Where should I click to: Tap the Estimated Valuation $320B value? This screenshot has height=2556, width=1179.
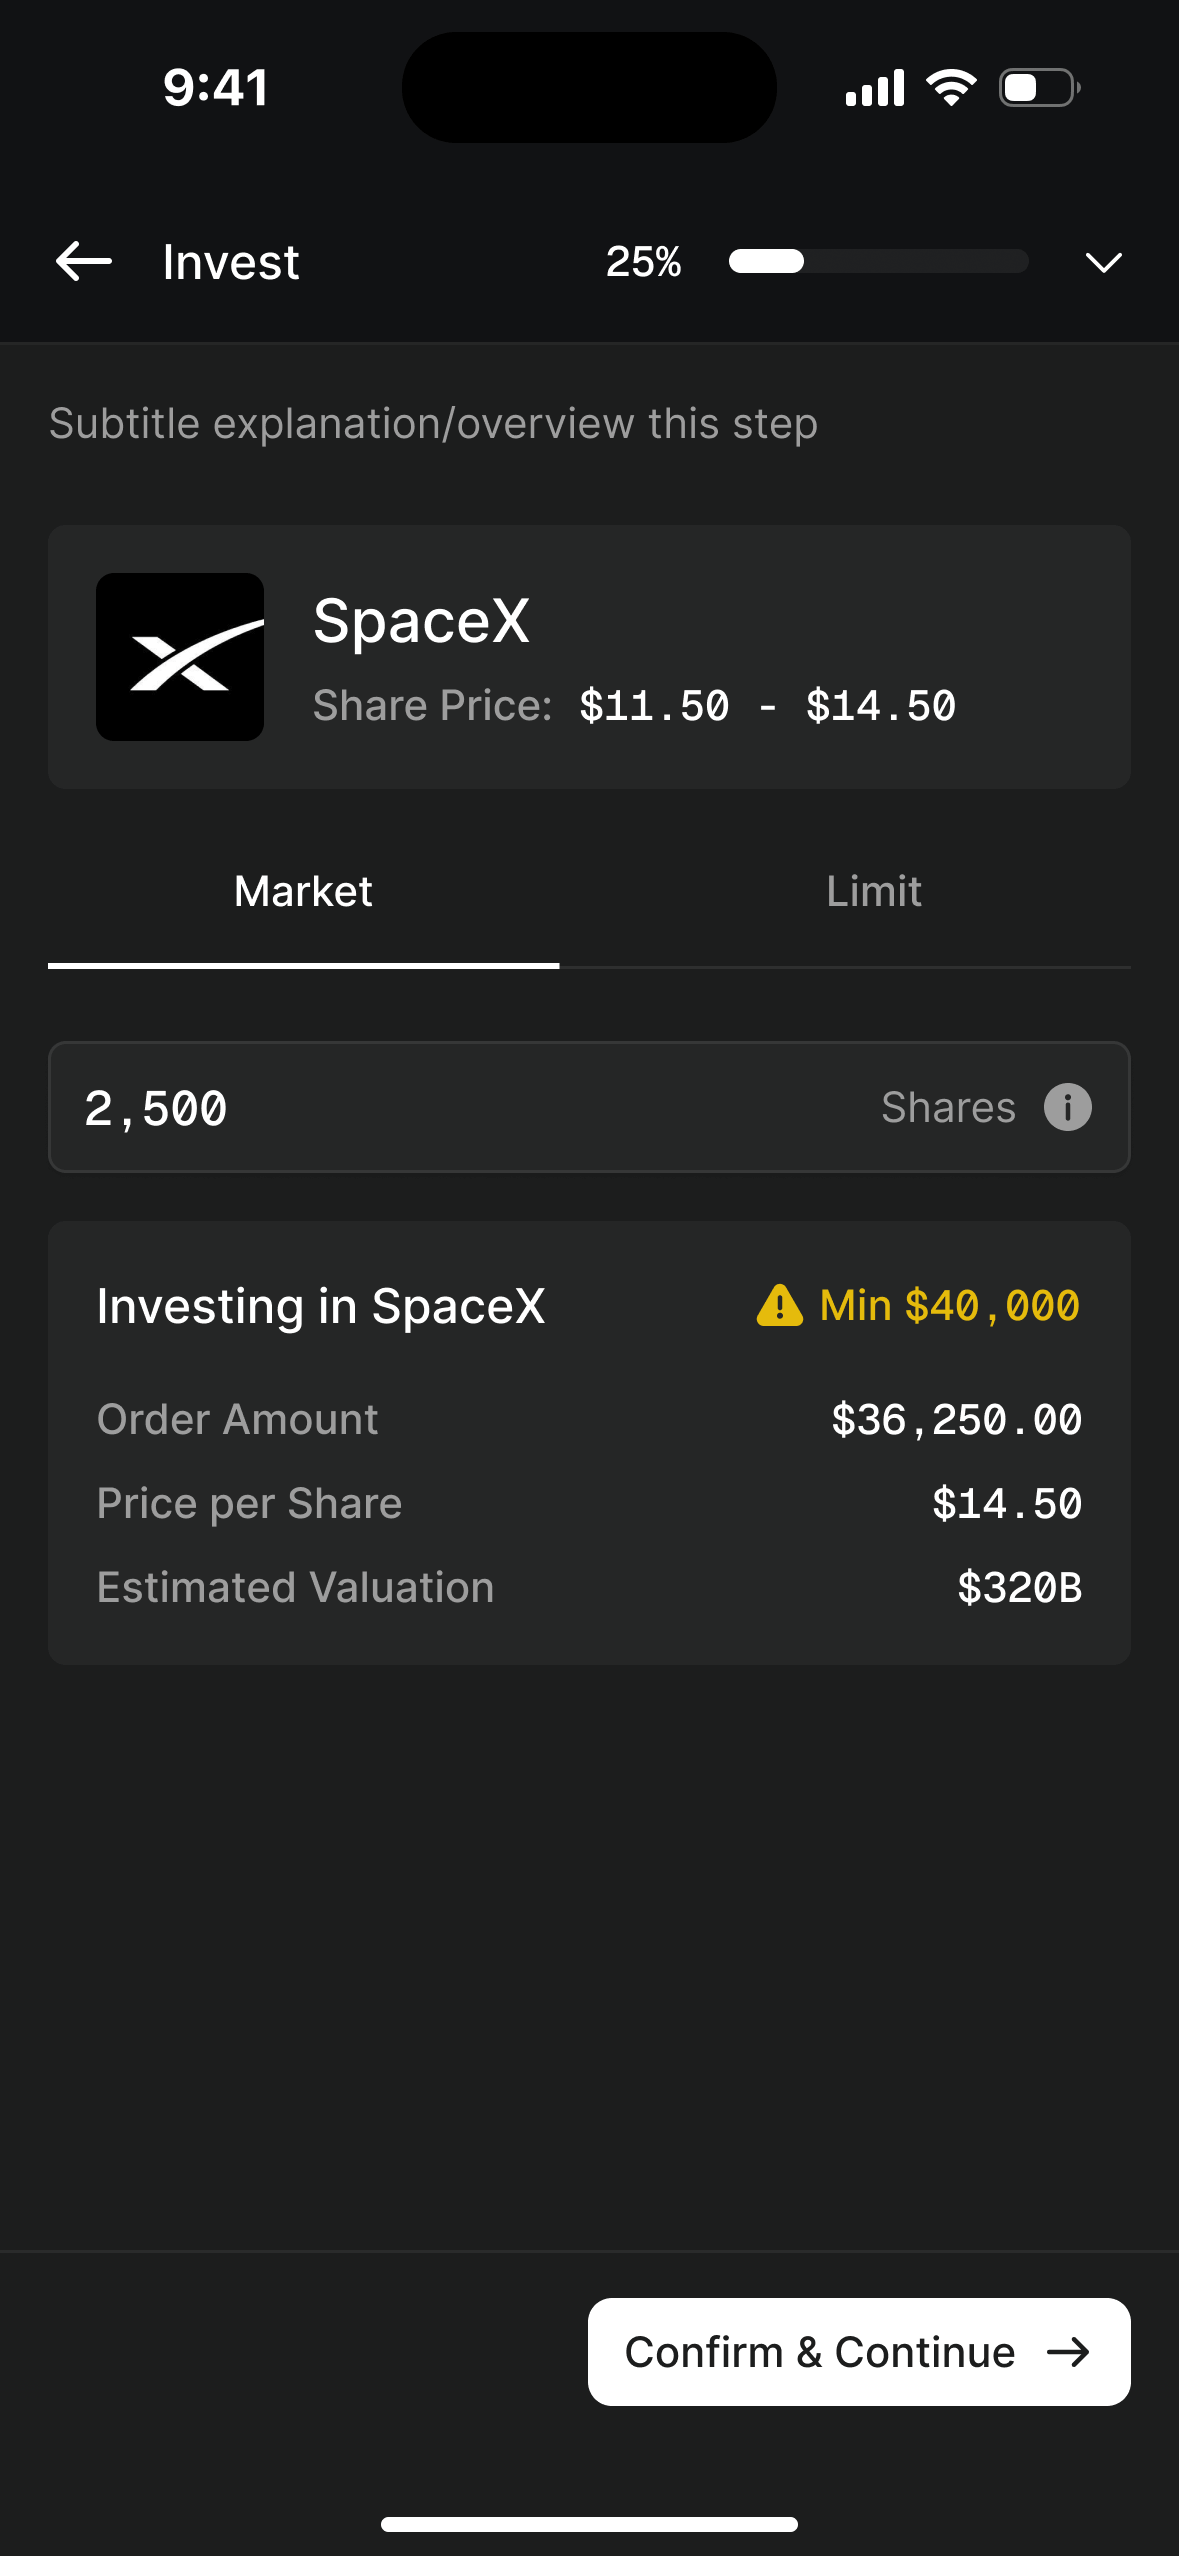point(1019,1588)
